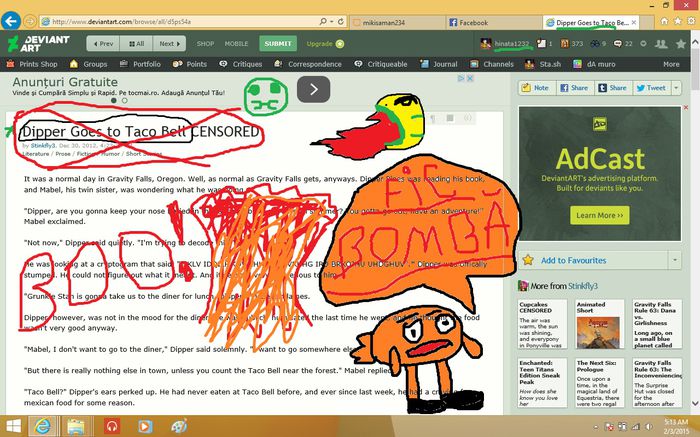Click the Upgrade link
The width and height of the screenshot is (700, 437).
coord(325,43)
